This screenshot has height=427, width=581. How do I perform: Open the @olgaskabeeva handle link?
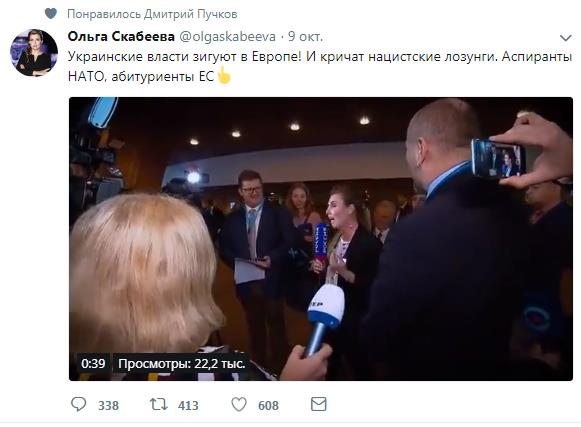point(228,37)
